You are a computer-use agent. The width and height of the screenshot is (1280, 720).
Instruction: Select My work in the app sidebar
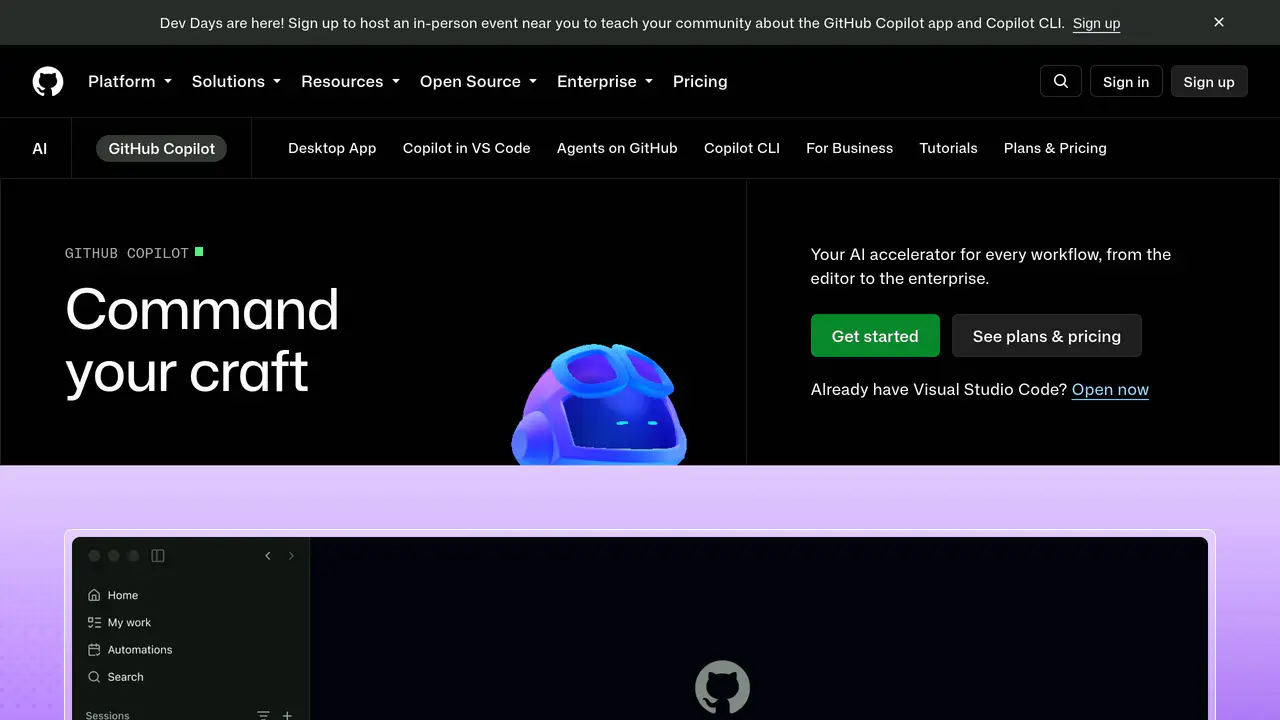click(x=130, y=622)
